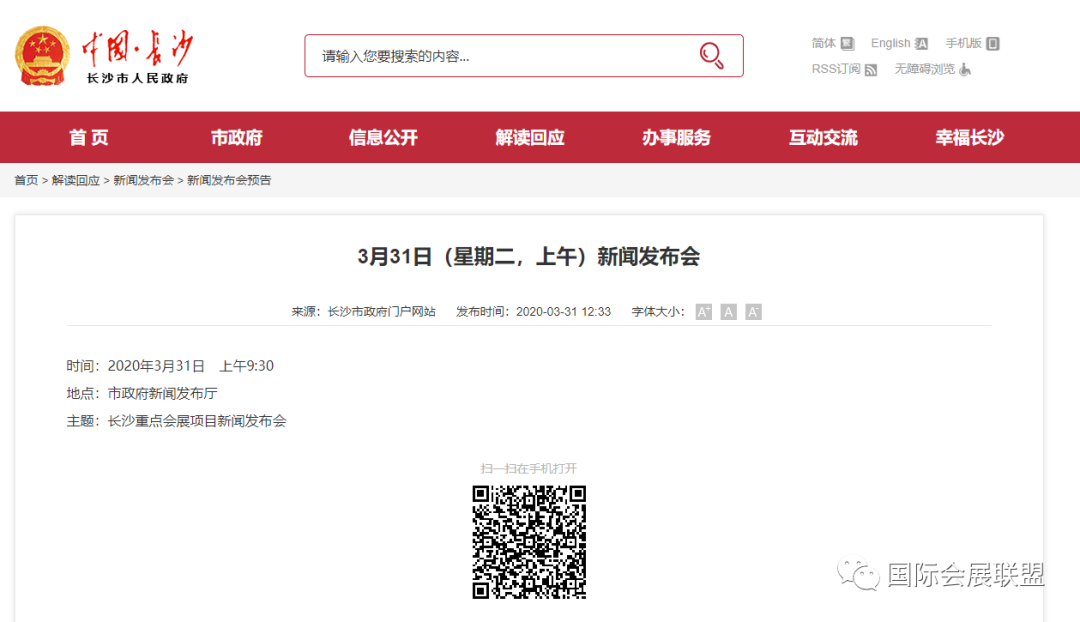Click the English link text

coord(891,43)
